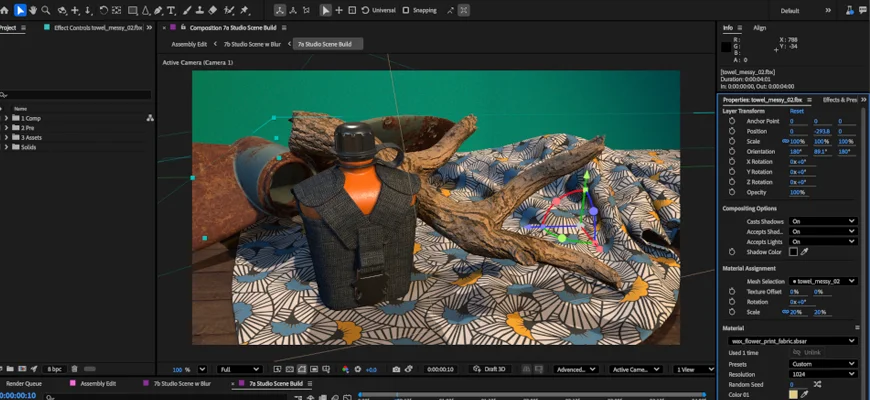Click the Show Snapshot icon
The width and height of the screenshot is (870, 400).
point(409,369)
